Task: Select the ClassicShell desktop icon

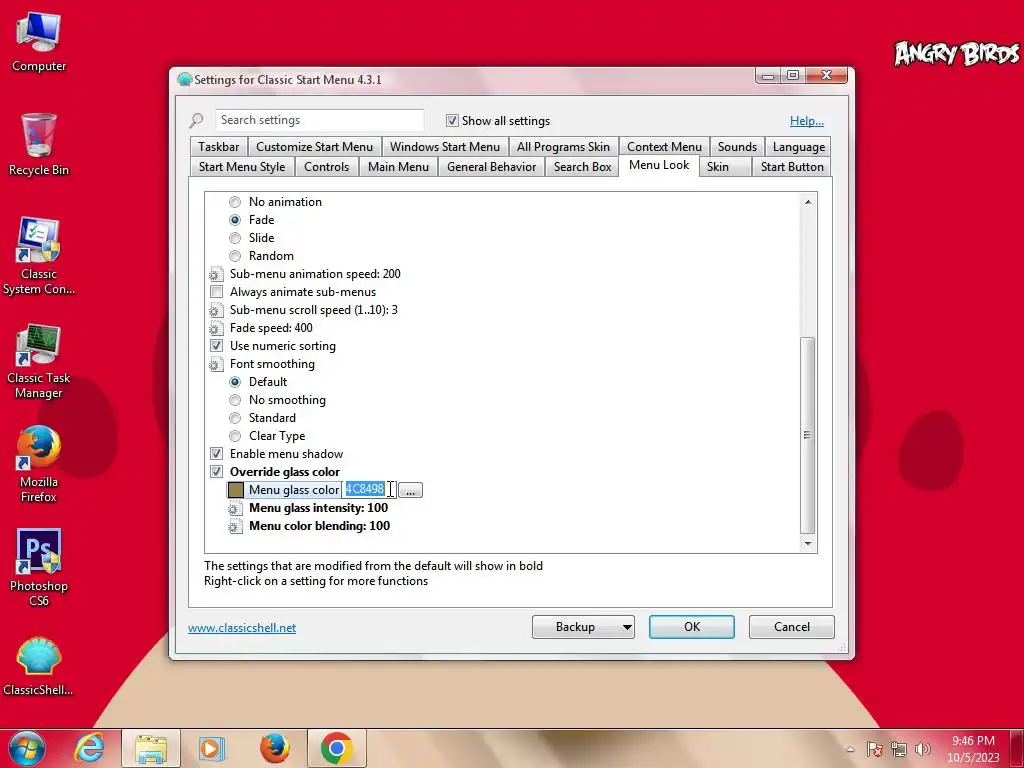Action: pyautogui.click(x=39, y=666)
